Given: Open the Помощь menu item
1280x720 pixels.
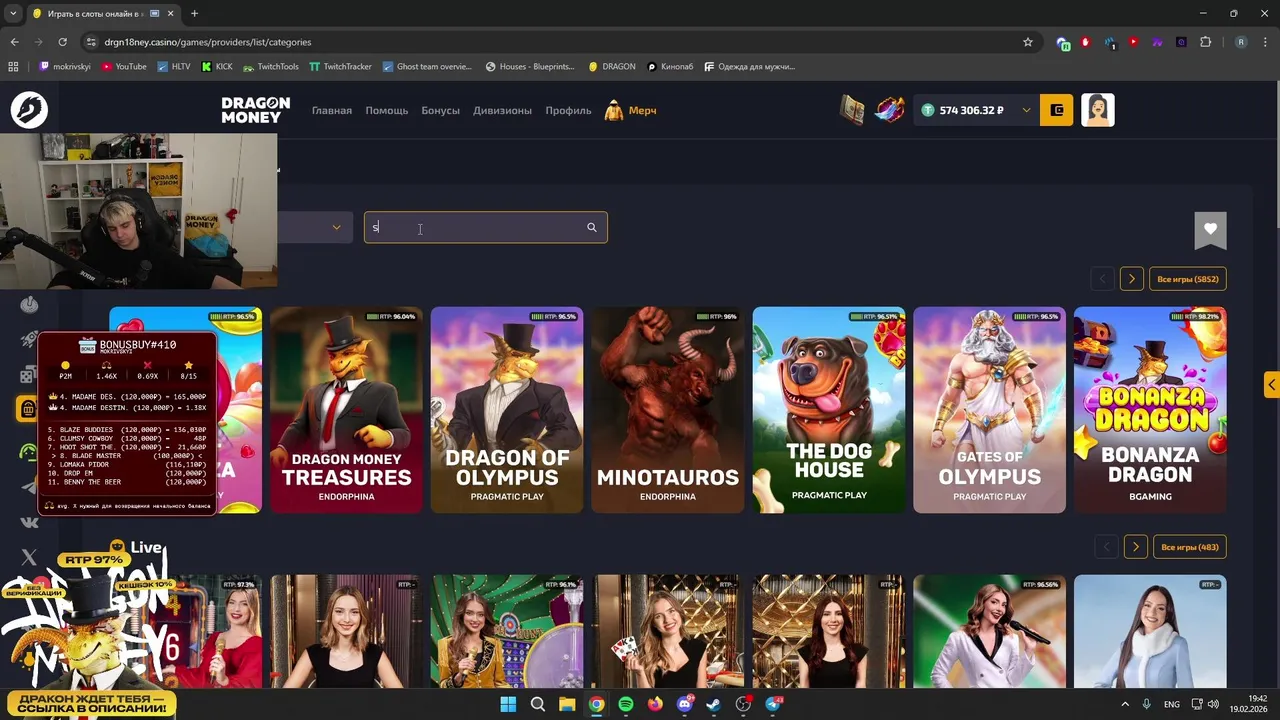Looking at the screenshot, I should (386, 110).
